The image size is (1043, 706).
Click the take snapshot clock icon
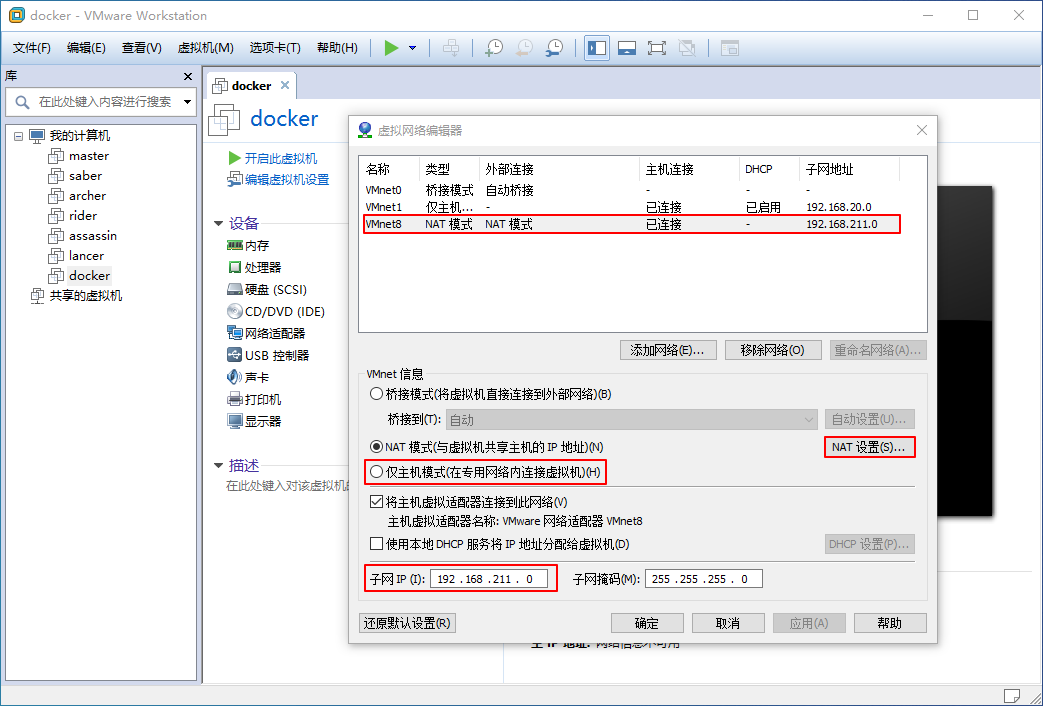pos(493,48)
